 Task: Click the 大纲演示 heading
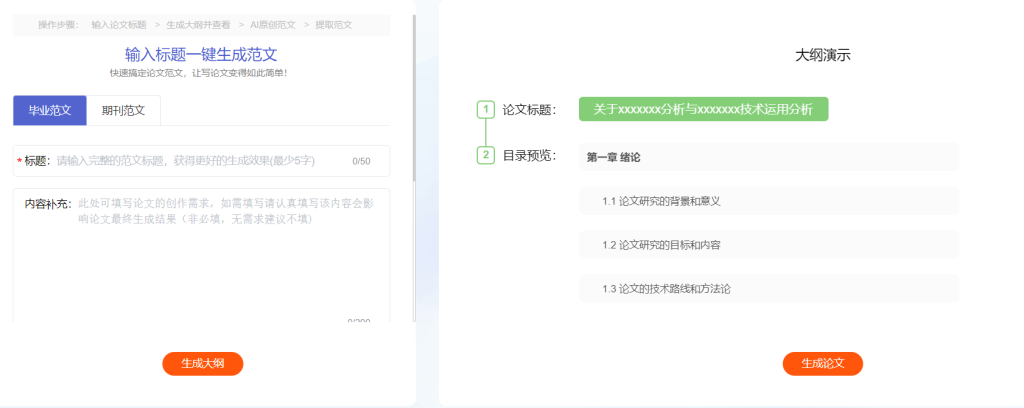pos(822,56)
